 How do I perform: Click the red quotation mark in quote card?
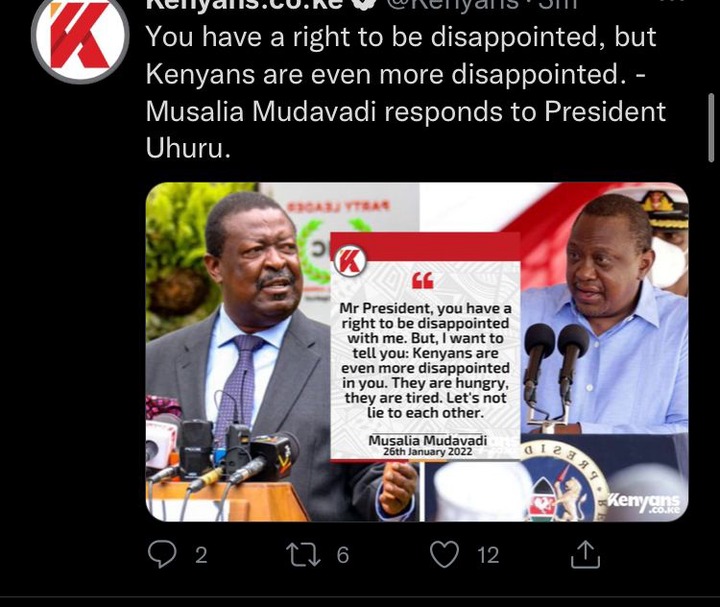point(422,281)
